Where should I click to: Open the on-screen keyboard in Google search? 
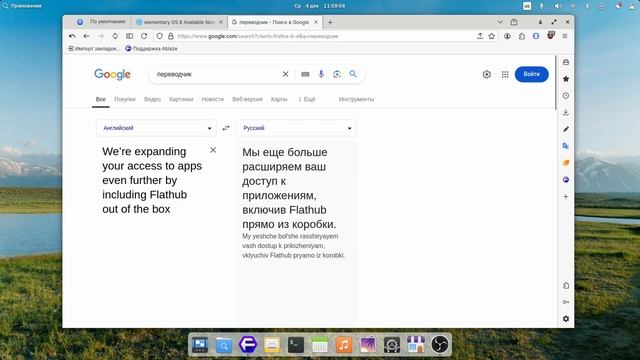click(x=305, y=74)
